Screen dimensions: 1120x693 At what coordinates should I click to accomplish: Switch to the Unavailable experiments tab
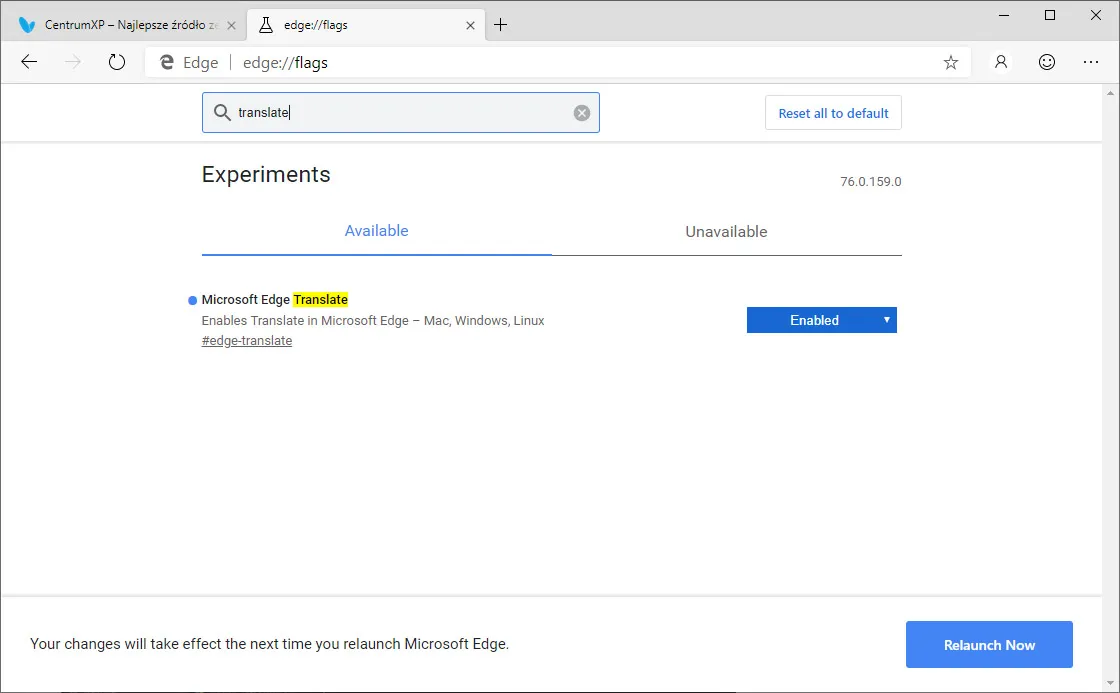726,231
